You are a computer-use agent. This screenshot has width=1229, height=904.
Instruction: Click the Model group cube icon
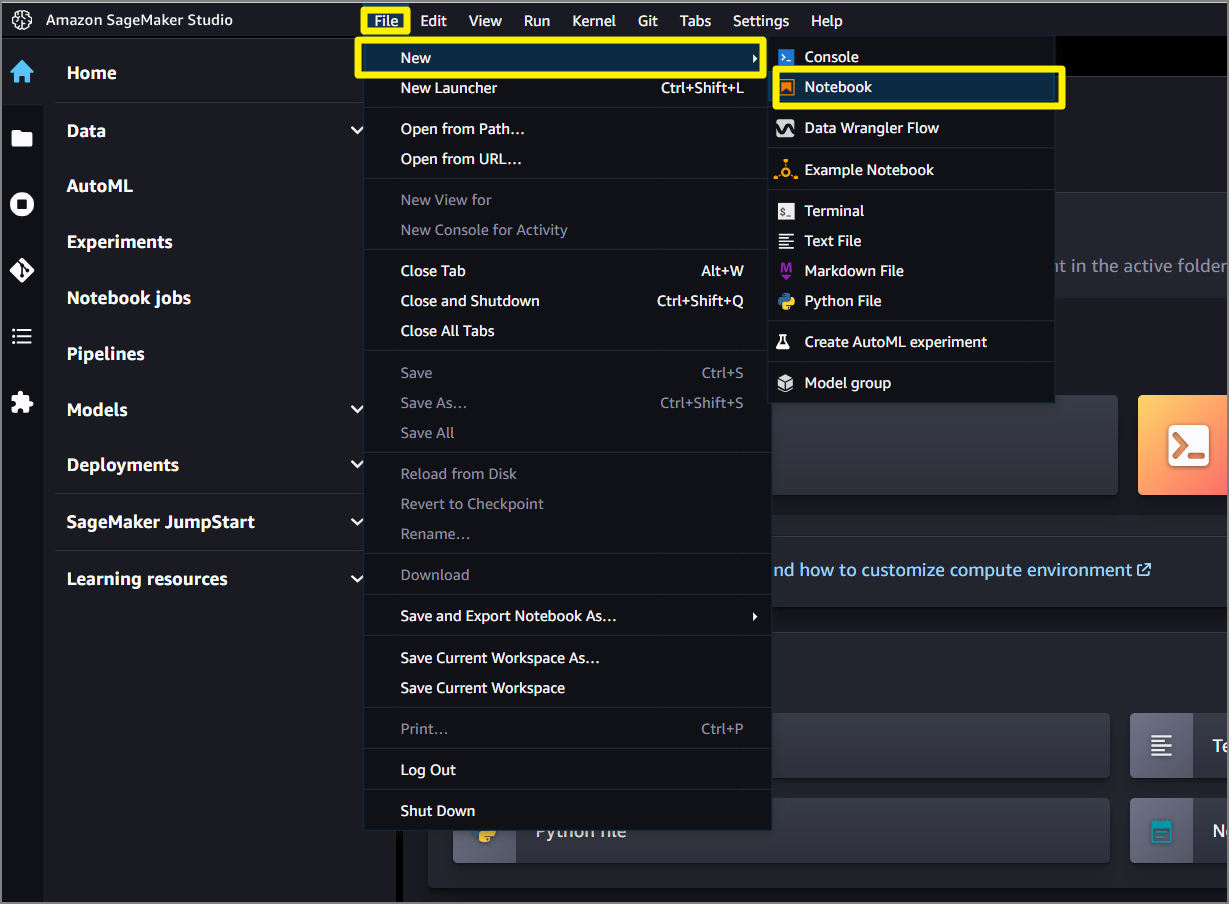[x=786, y=383]
